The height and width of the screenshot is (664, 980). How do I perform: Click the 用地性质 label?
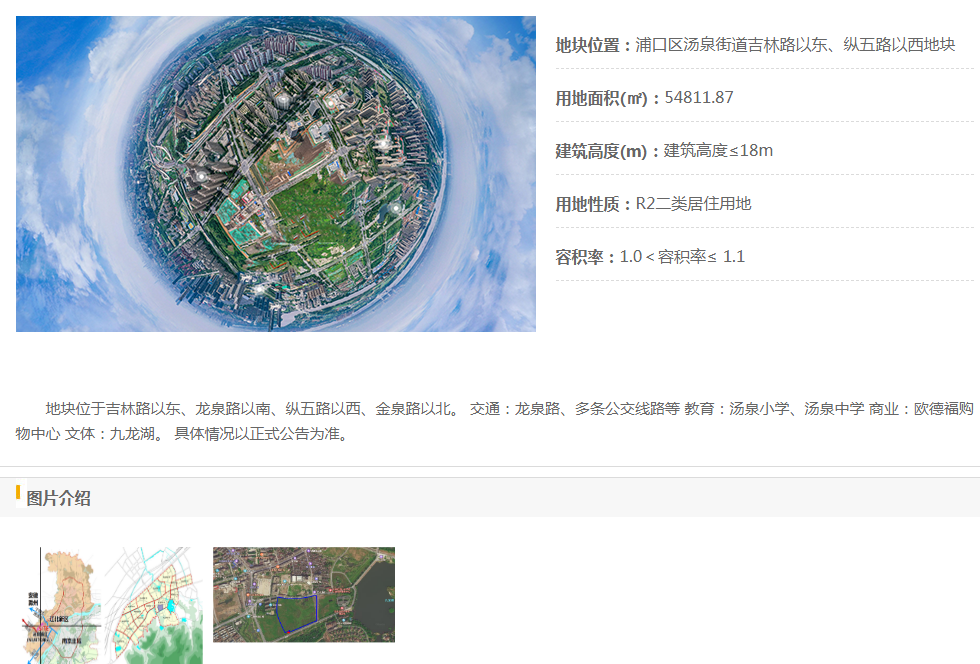point(592,204)
